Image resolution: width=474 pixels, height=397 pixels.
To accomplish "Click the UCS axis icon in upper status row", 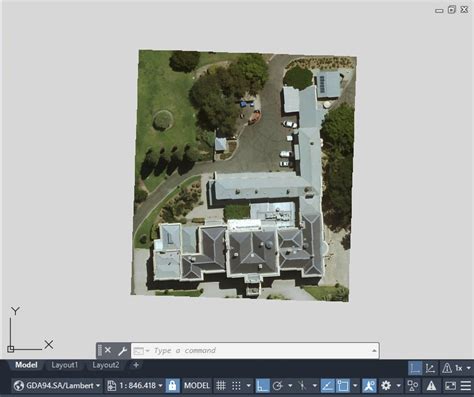I will (x=430, y=368).
